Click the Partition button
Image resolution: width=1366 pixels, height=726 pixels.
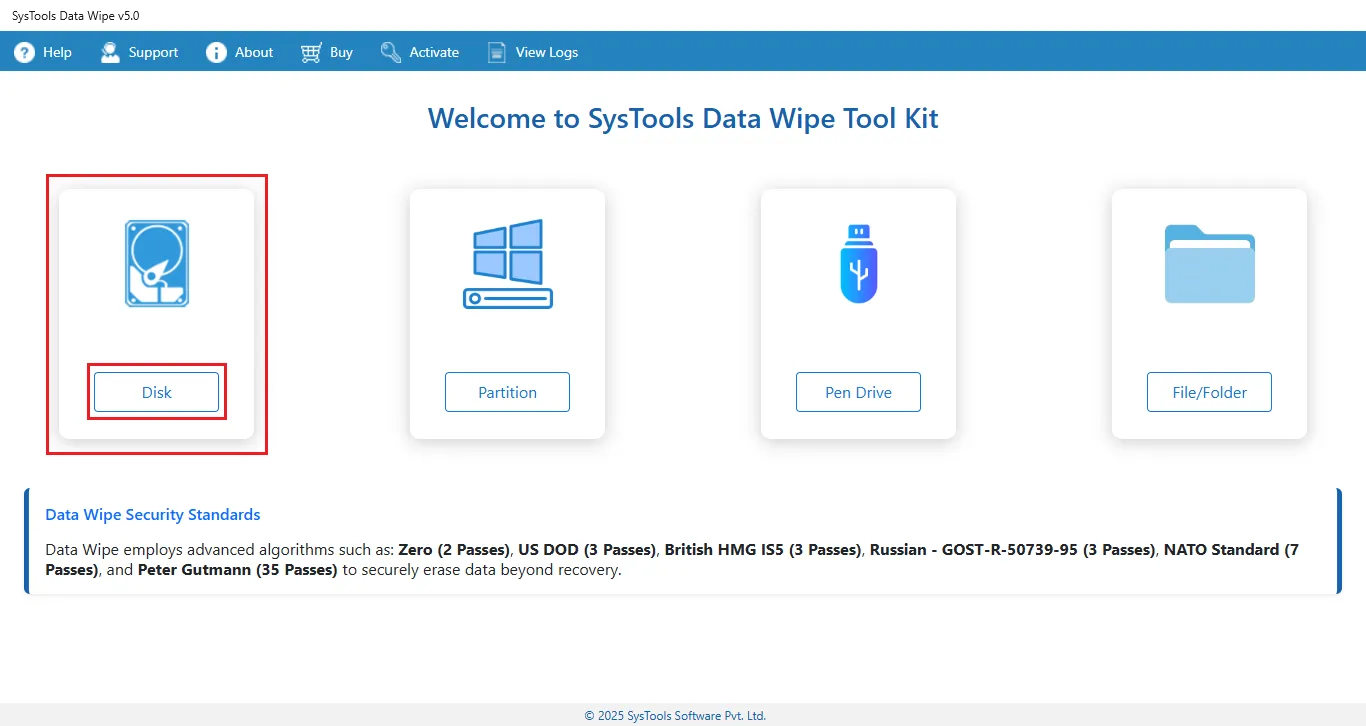click(508, 392)
